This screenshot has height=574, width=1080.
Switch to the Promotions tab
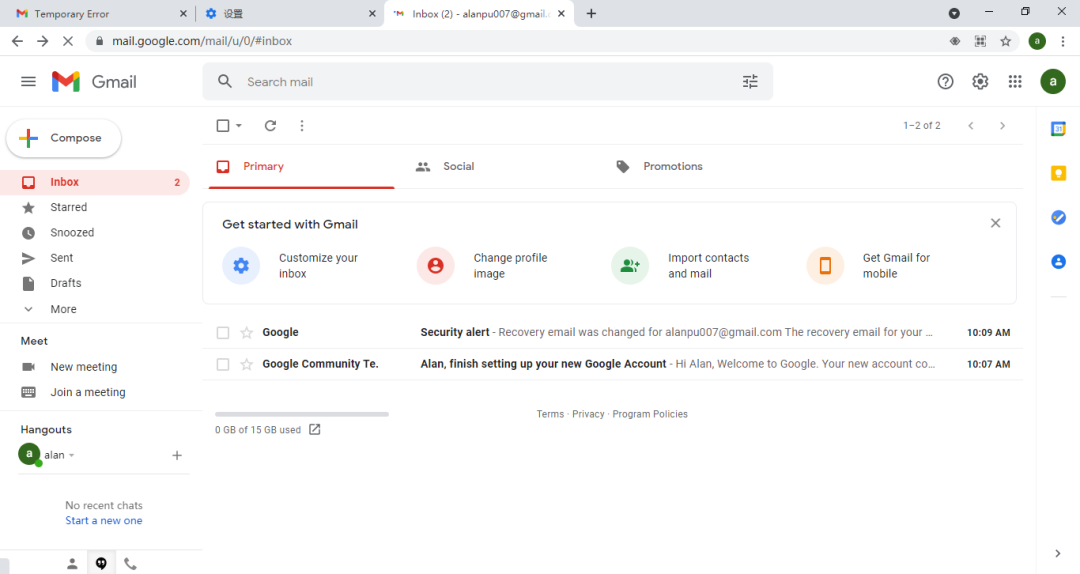(x=672, y=167)
